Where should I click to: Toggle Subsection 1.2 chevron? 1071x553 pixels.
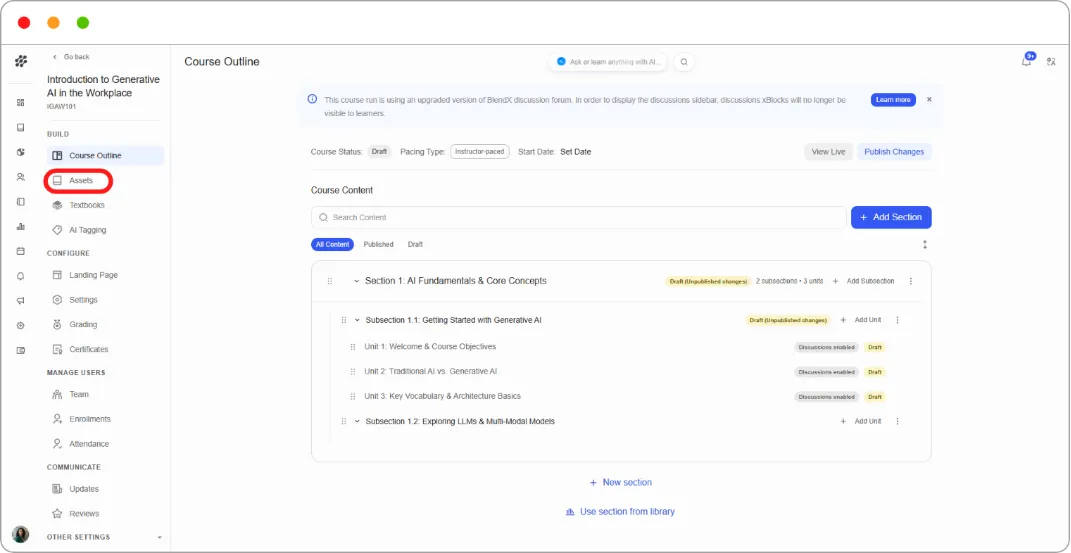[x=357, y=421]
